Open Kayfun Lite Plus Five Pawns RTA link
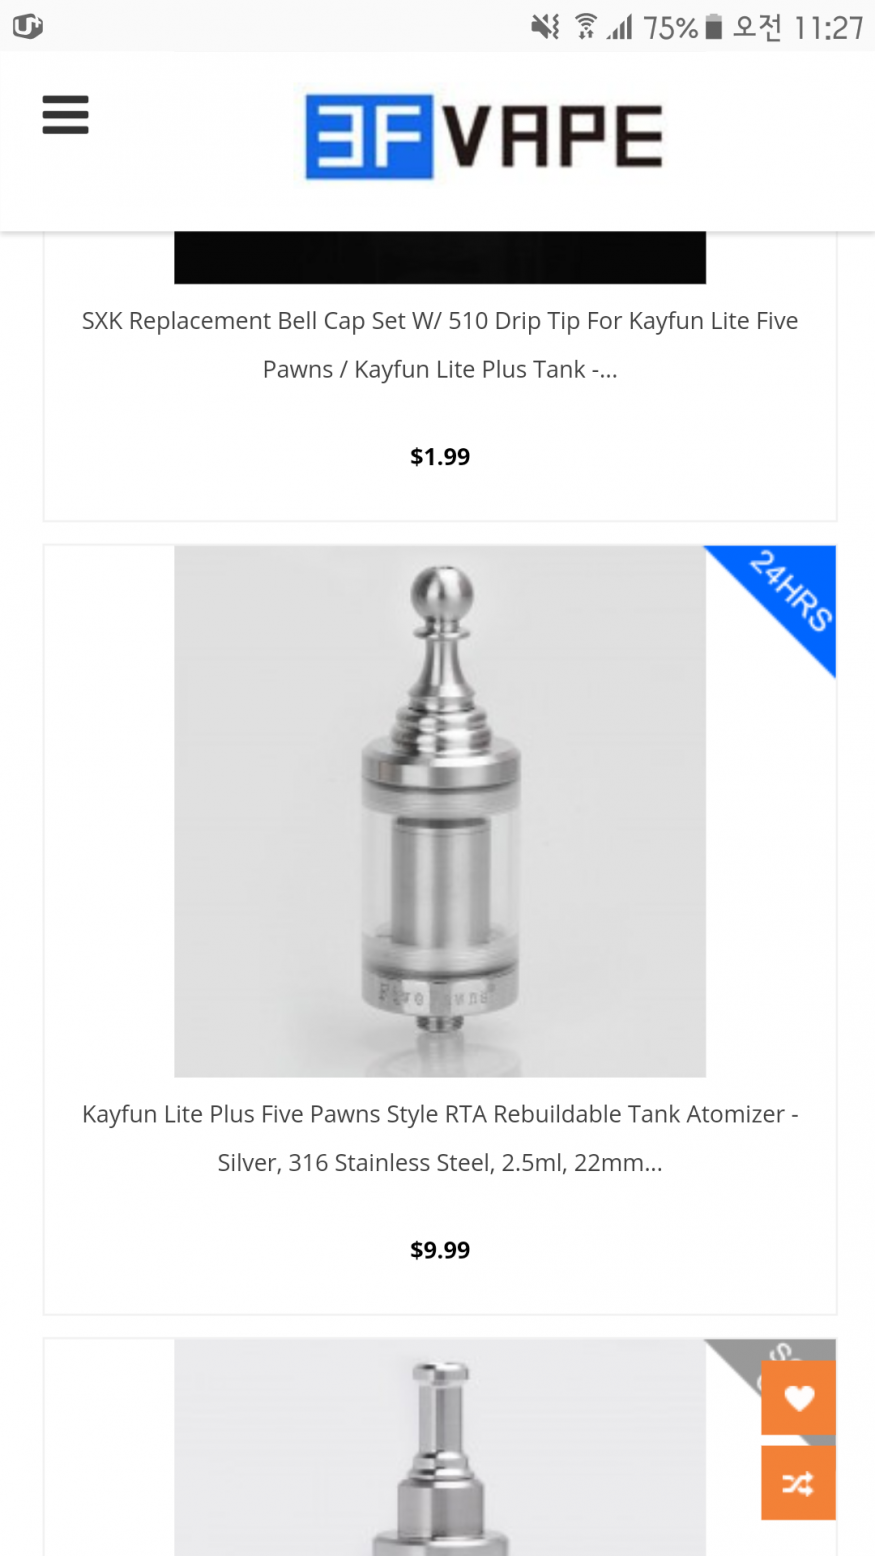875x1556 pixels. pyautogui.click(x=440, y=1138)
